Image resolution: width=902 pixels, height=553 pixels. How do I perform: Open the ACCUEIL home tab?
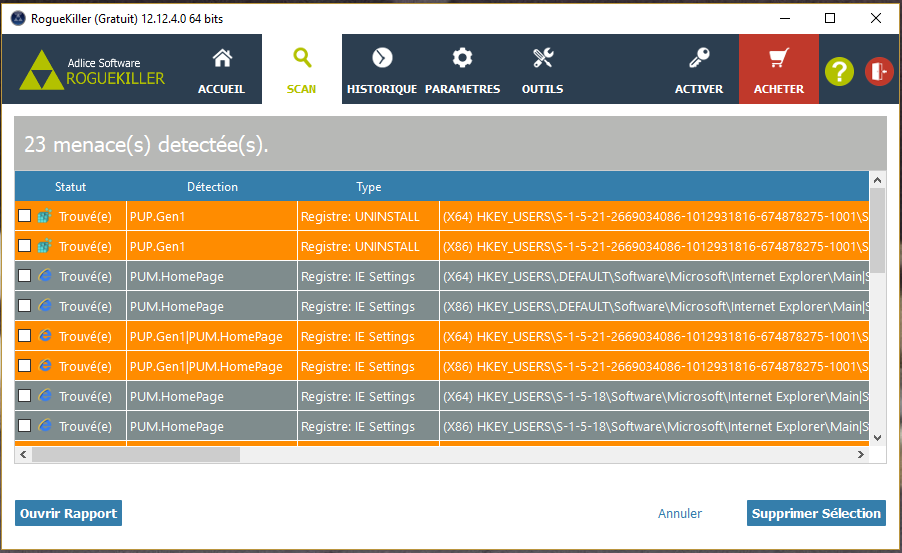(x=221, y=70)
